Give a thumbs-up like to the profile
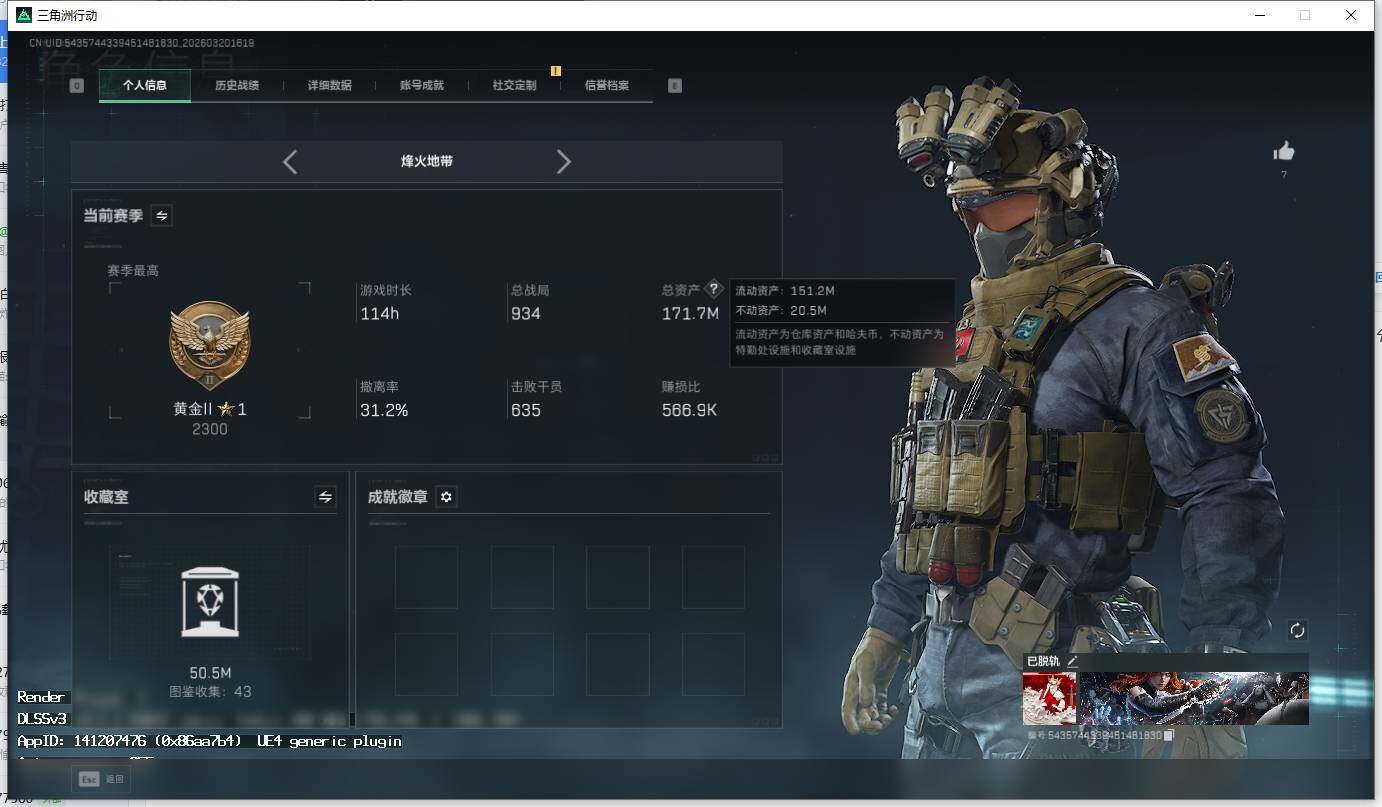 (1284, 151)
